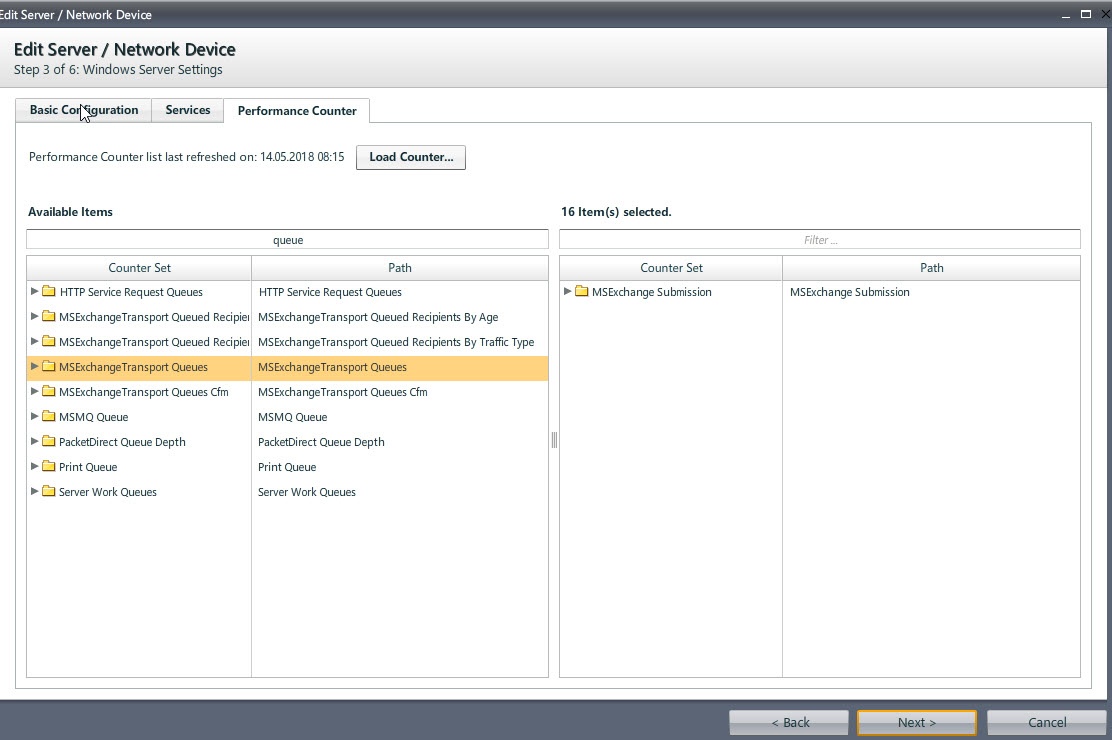
Task: Expand the Print Queue tree node
Action: 35,467
